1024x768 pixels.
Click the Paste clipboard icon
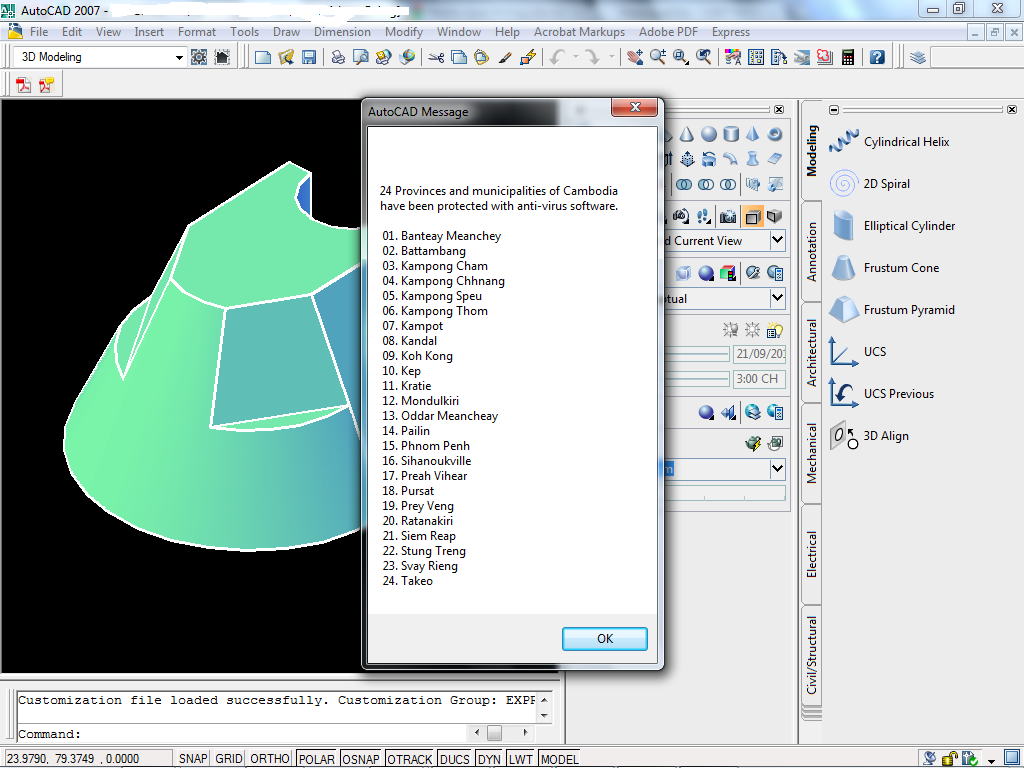coord(481,57)
